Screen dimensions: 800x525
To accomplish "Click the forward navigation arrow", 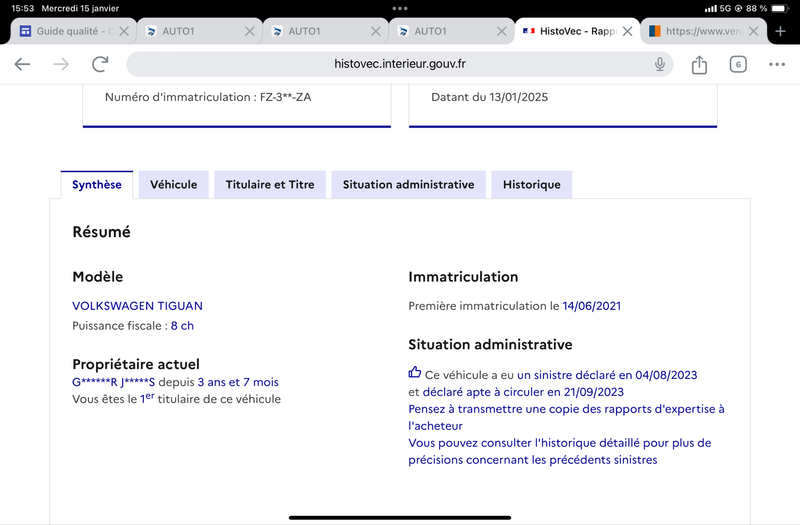I will (x=61, y=64).
